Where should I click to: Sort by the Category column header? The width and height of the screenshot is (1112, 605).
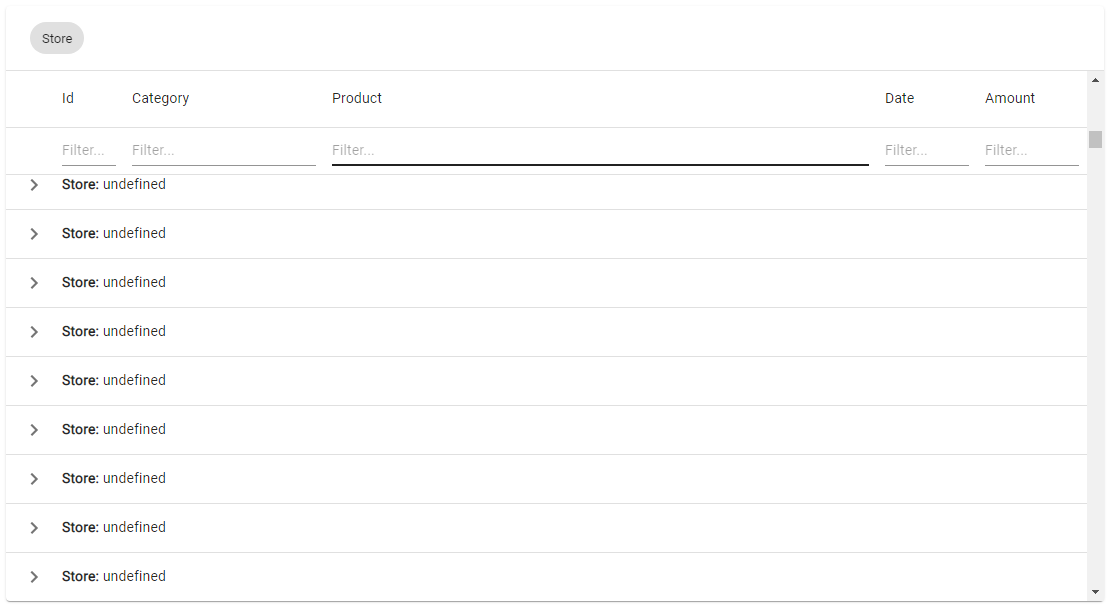pyautogui.click(x=160, y=98)
